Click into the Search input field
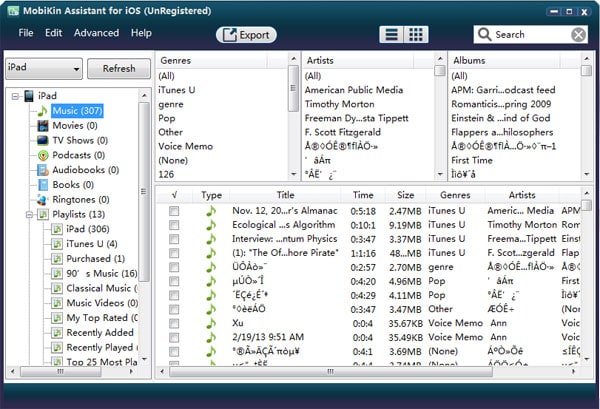The image size is (600, 409). pos(531,34)
